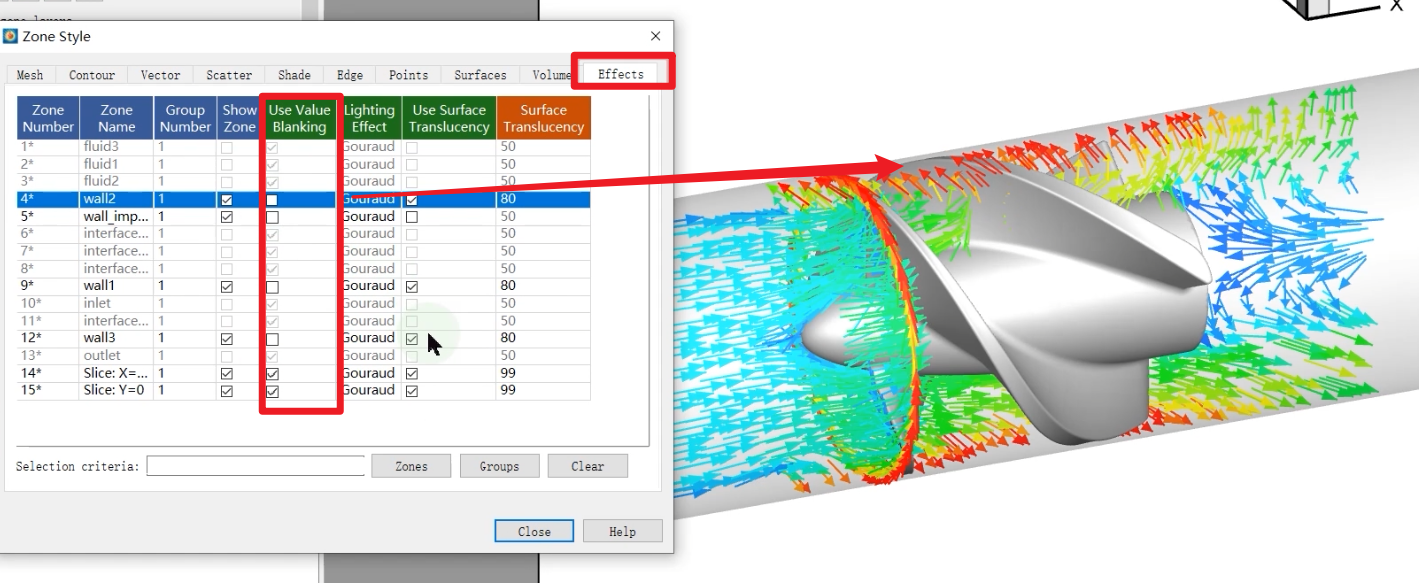Click the Selection criteria input field
Screen dimensions: 1419x583
click(x=256, y=466)
